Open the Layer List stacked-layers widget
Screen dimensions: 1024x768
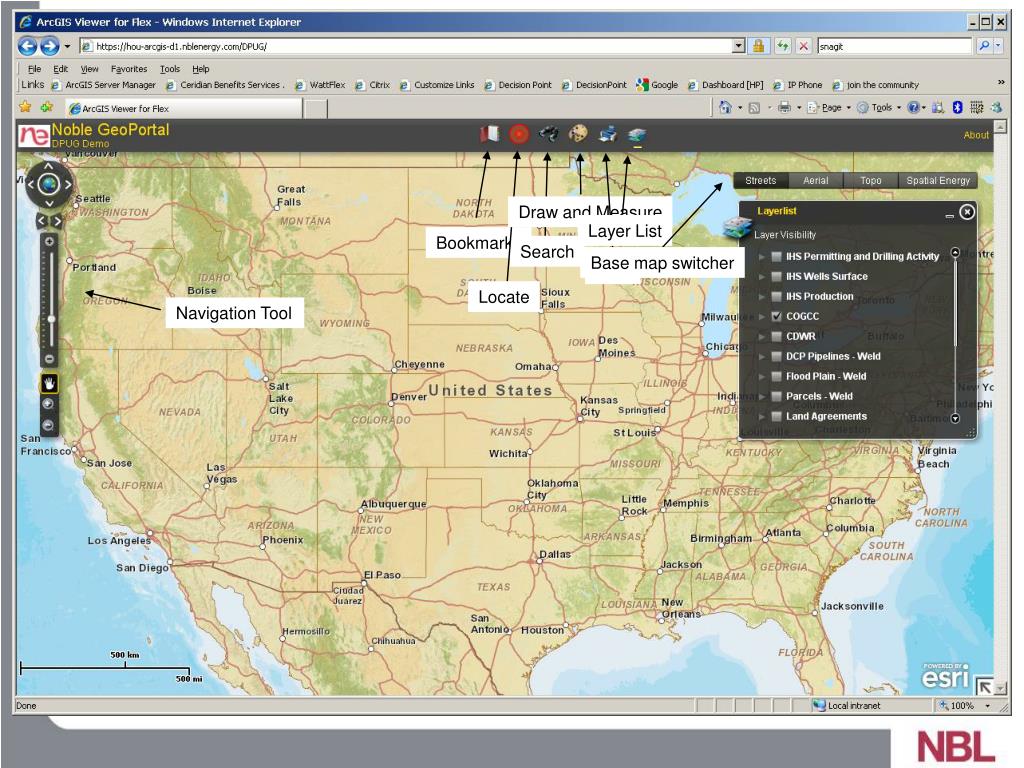(x=637, y=135)
